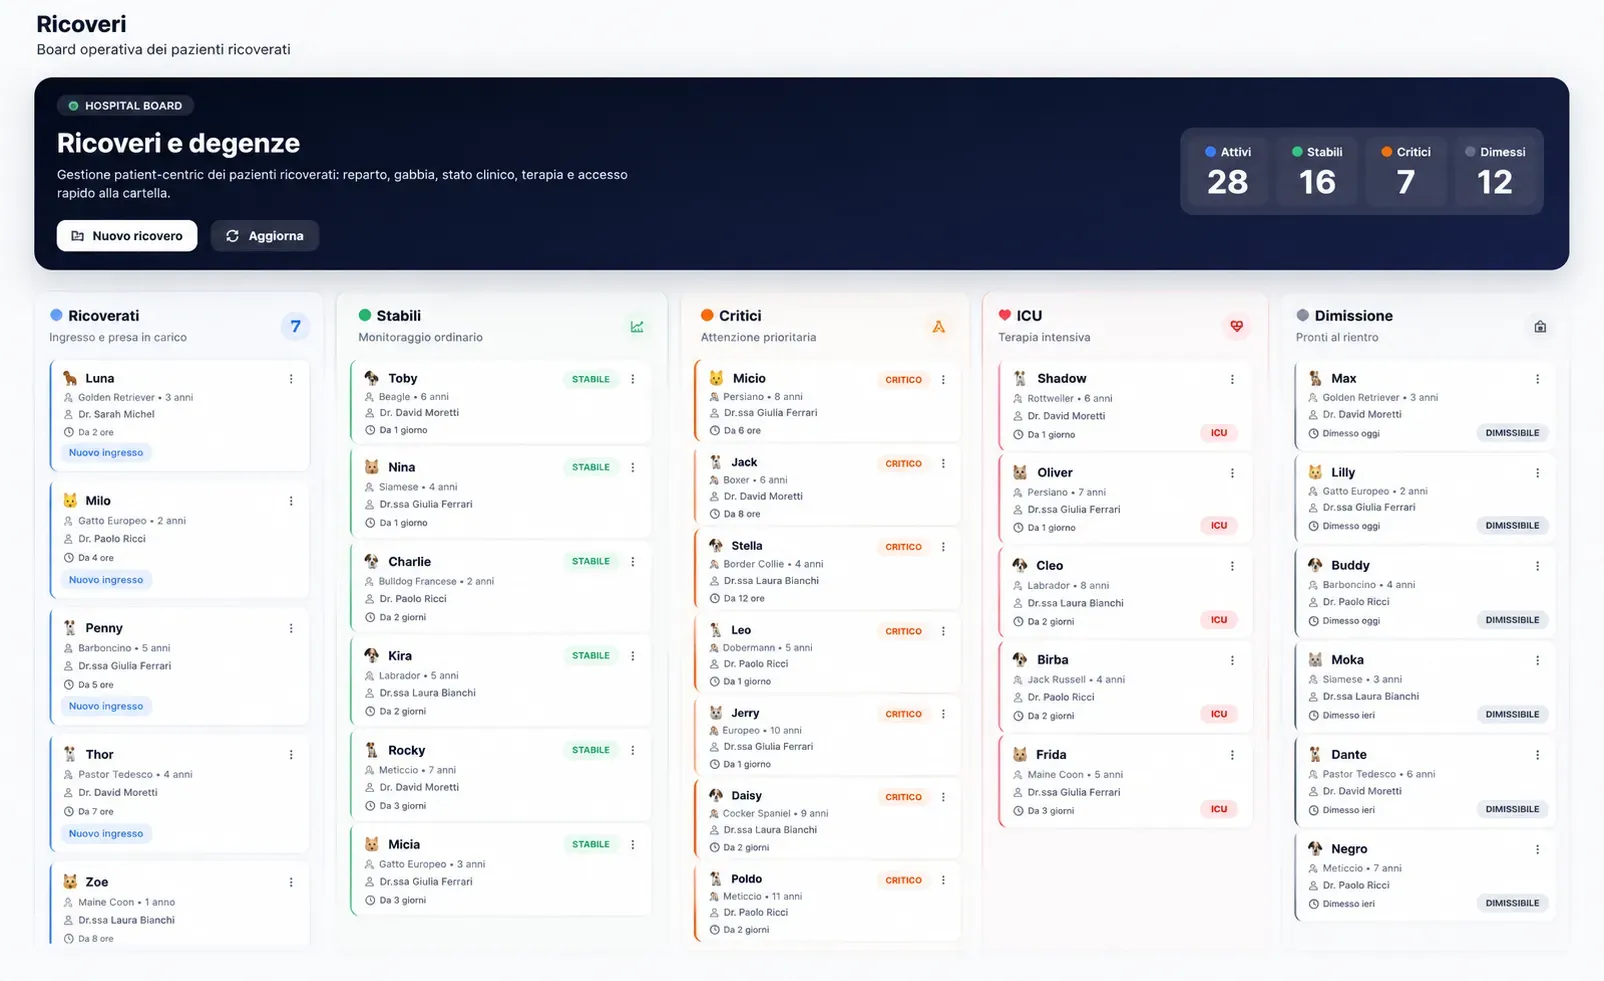Click the Critici 7 stat tile
Image resolution: width=1604 pixels, height=981 pixels.
(1406, 171)
